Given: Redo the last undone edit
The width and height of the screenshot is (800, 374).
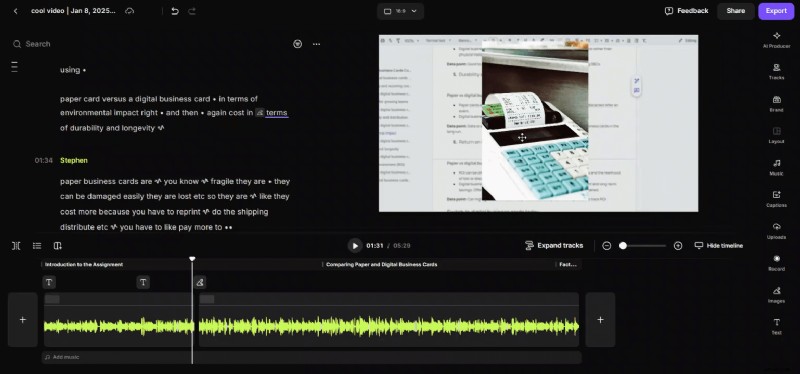Looking at the screenshot, I should (x=192, y=11).
